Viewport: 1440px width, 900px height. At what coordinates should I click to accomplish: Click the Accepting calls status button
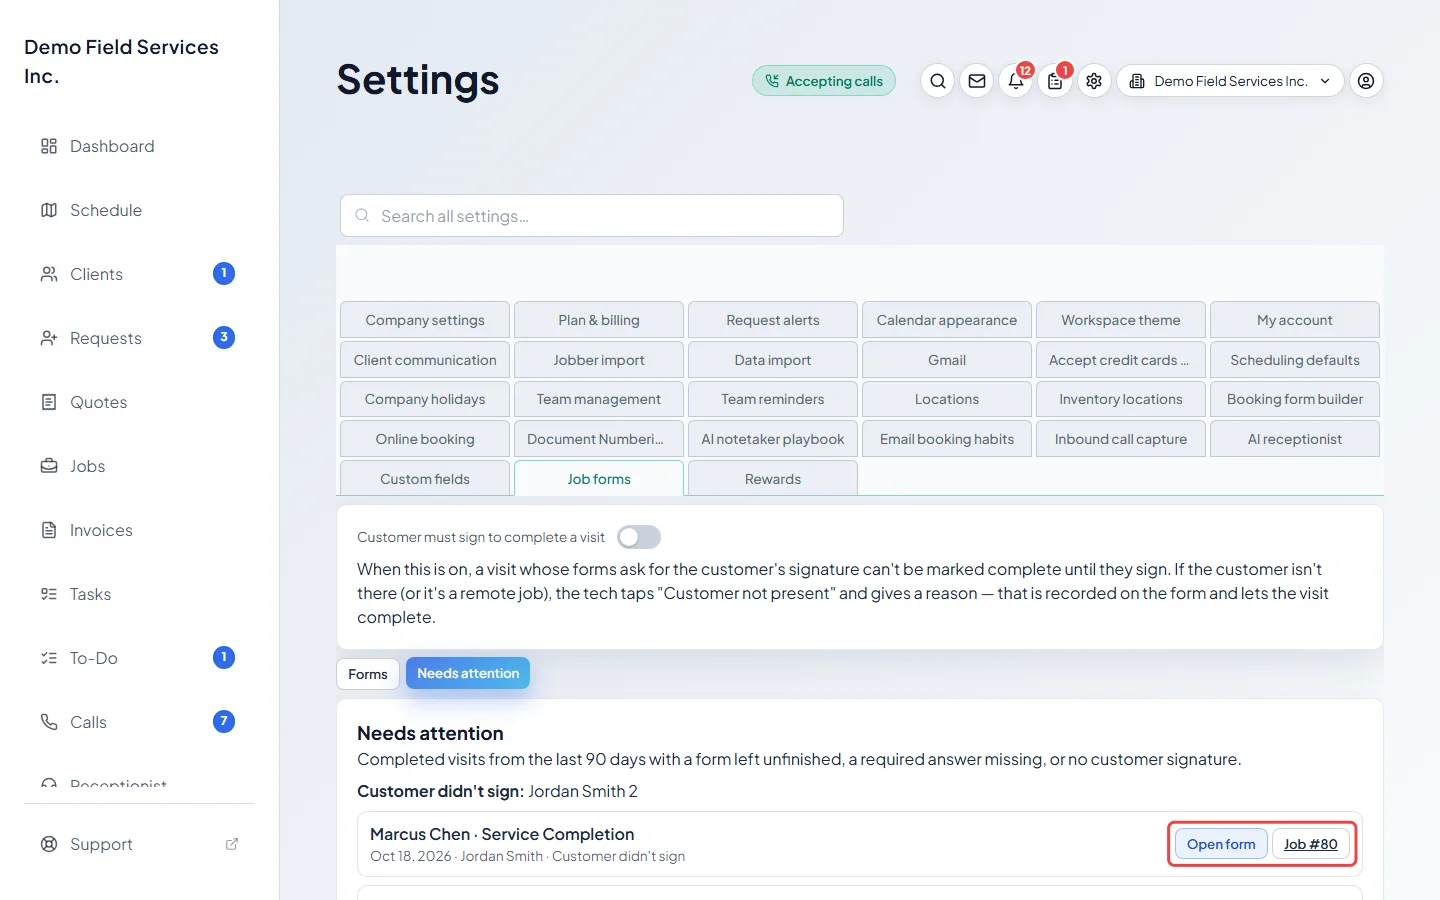824,81
